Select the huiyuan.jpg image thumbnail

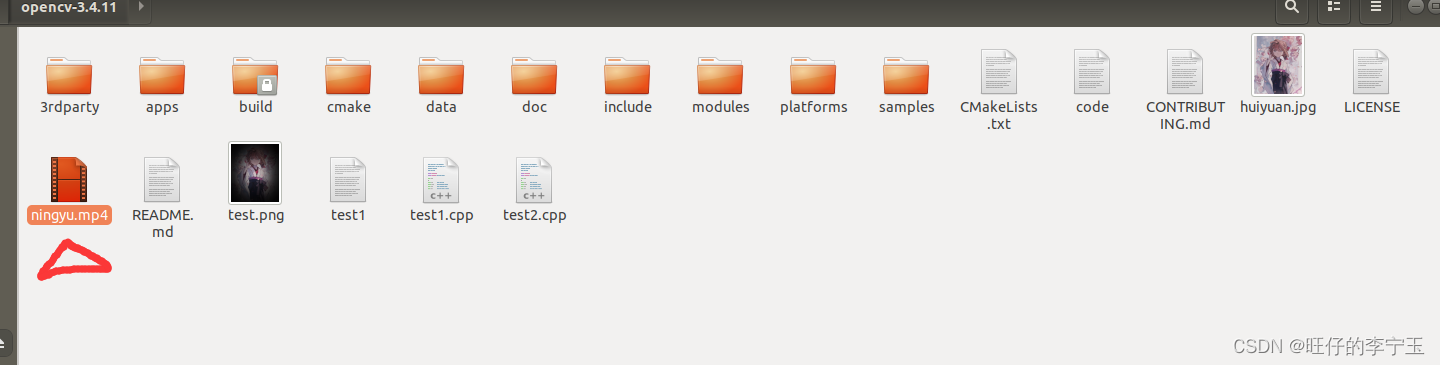(1278, 65)
